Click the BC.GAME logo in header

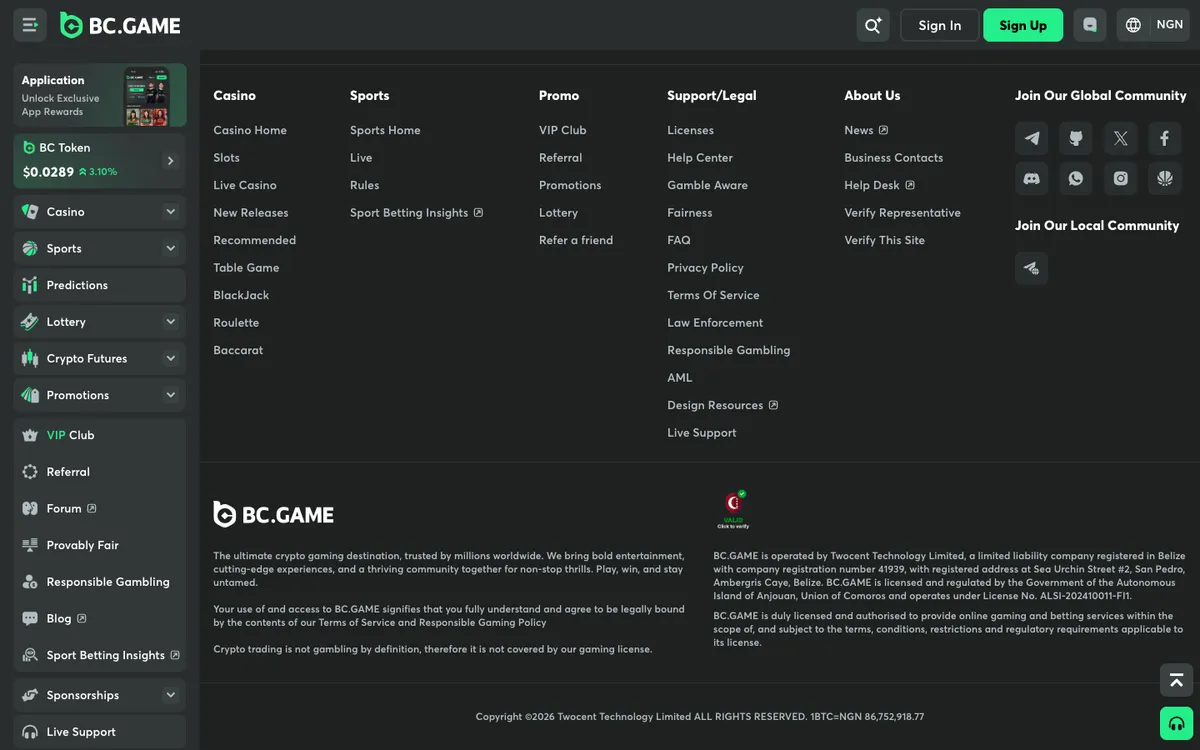(120, 25)
